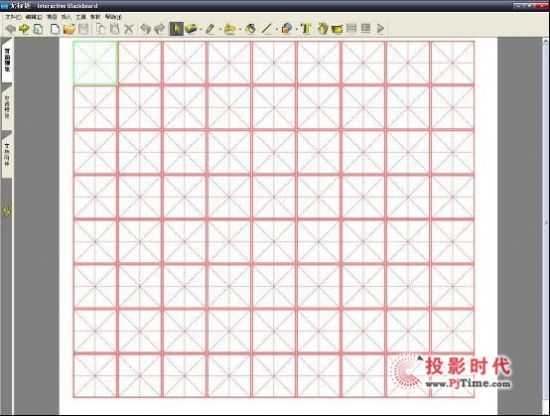Switch to the top vertical sidebar tab
550x416 pixels.
click(7, 60)
